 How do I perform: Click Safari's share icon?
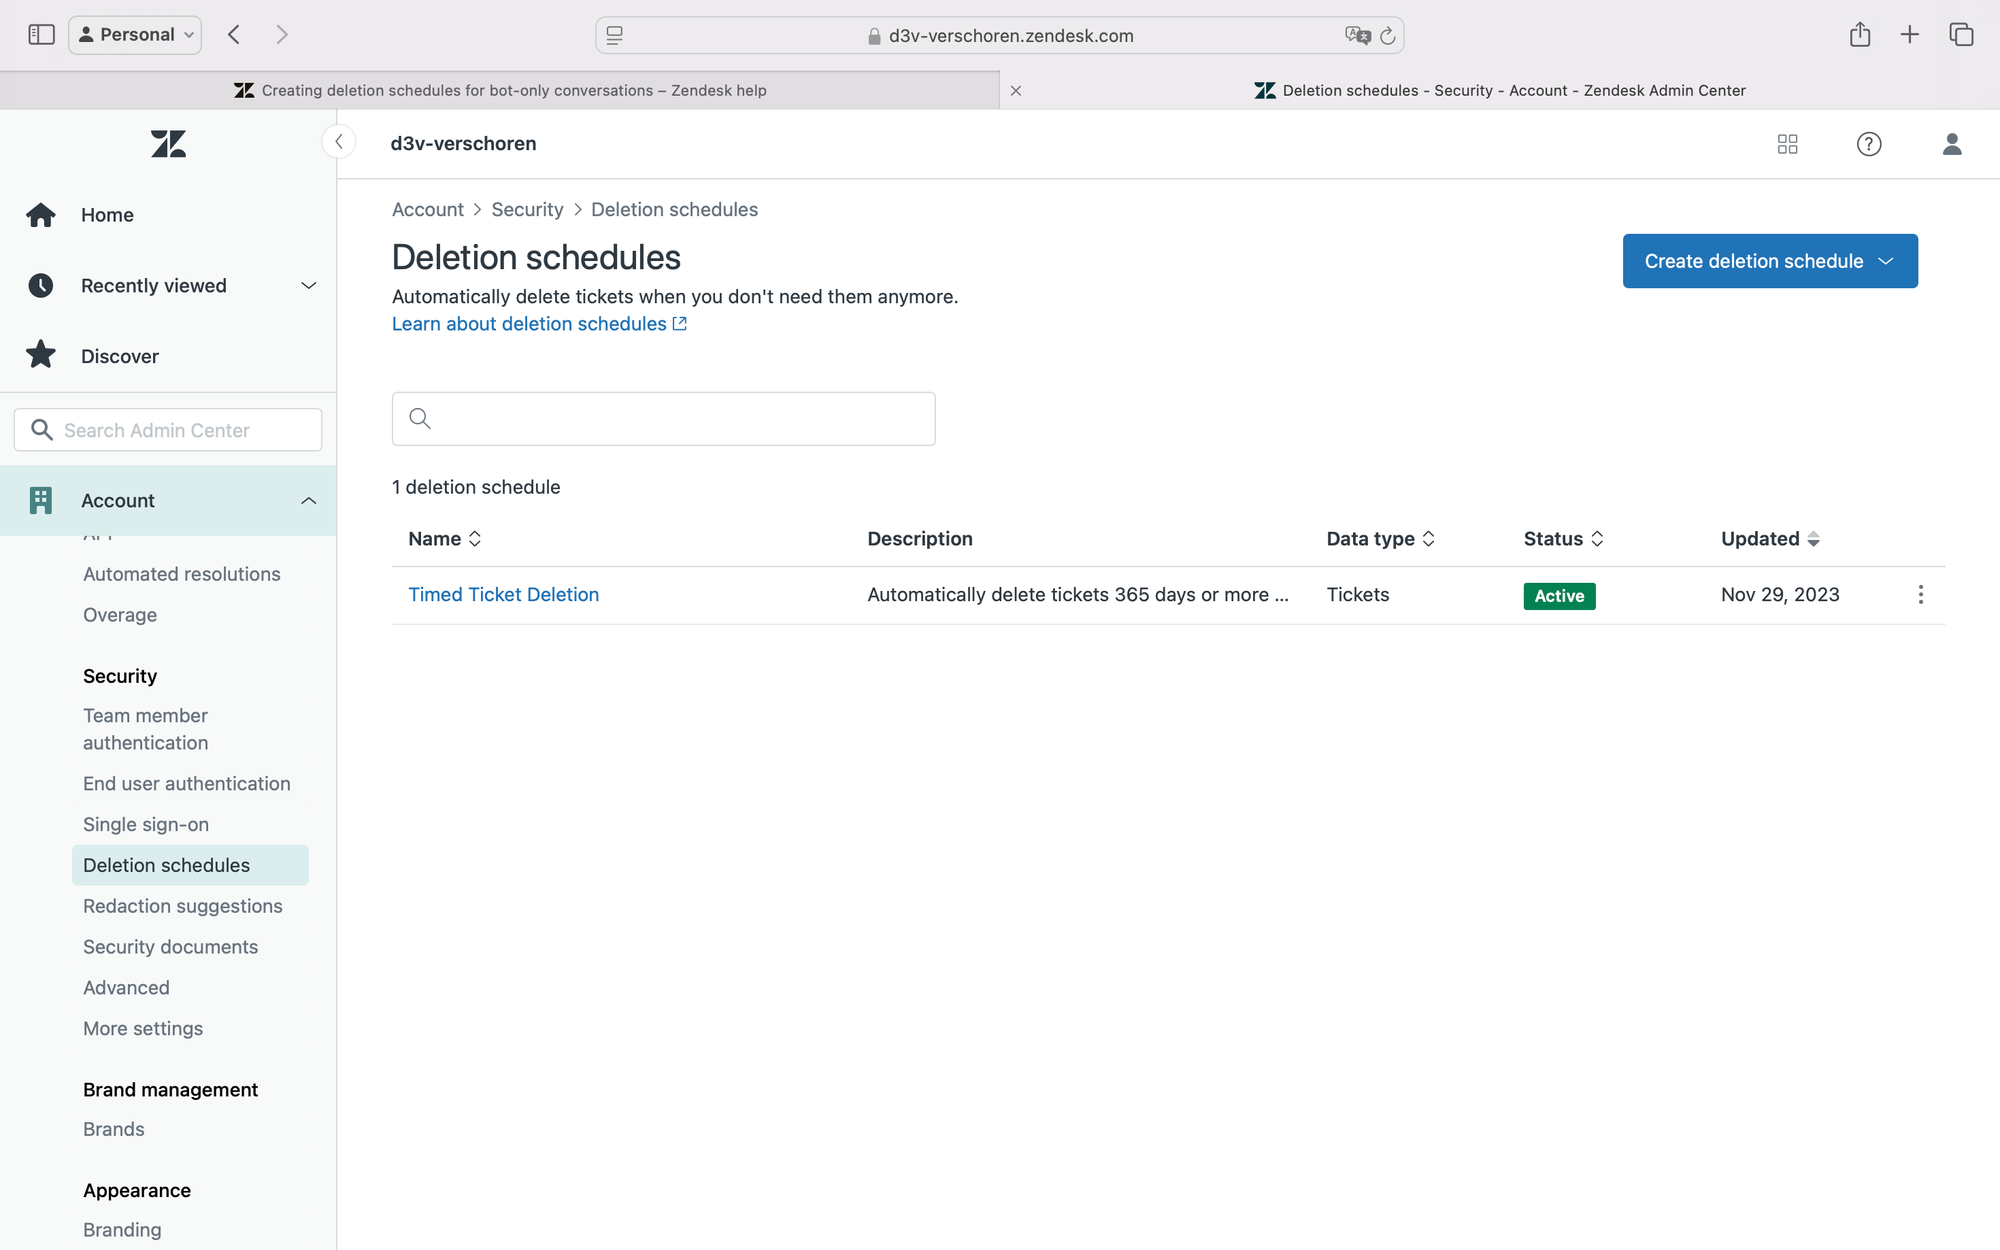pos(1859,35)
